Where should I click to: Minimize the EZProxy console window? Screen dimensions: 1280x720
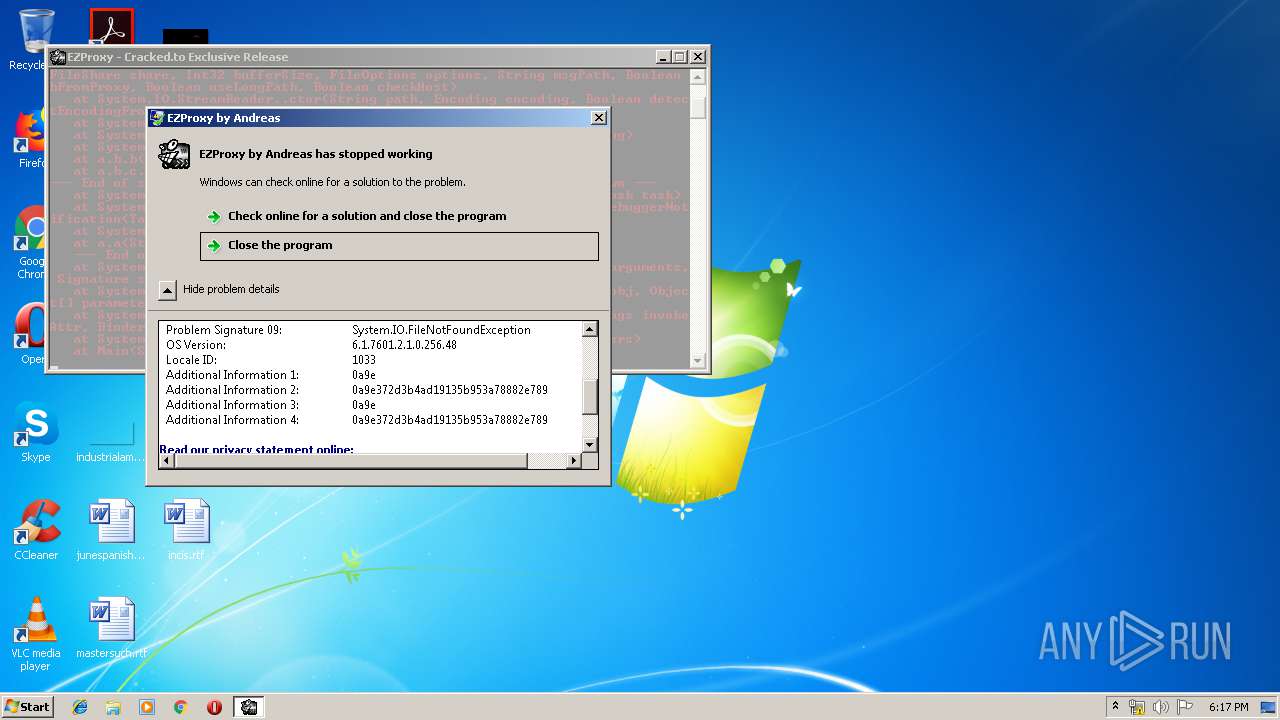(x=663, y=57)
